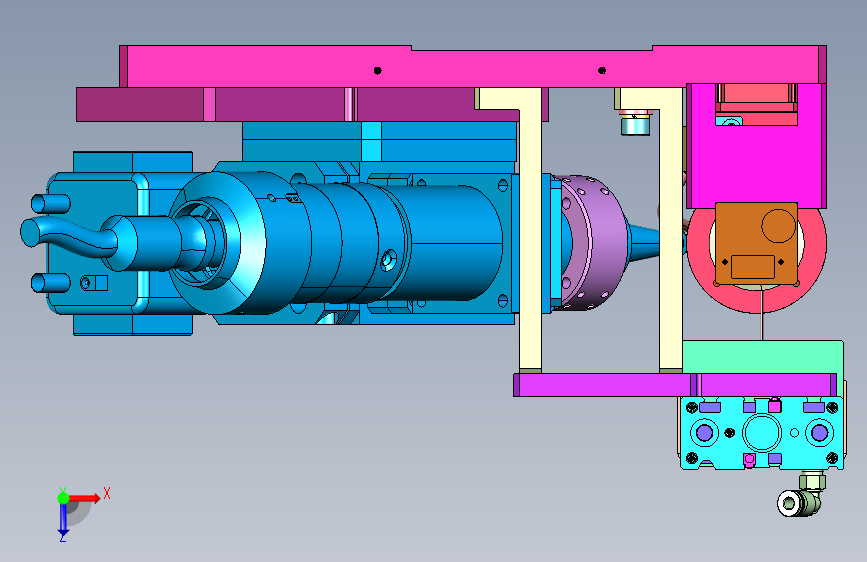The image size is (867, 562).
Task: Pick the thin rod between red wheel and green plate
Action: 762,313
